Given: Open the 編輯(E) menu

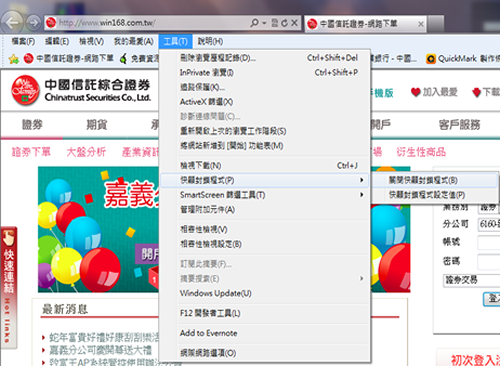Looking at the screenshot, I should [57, 41].
